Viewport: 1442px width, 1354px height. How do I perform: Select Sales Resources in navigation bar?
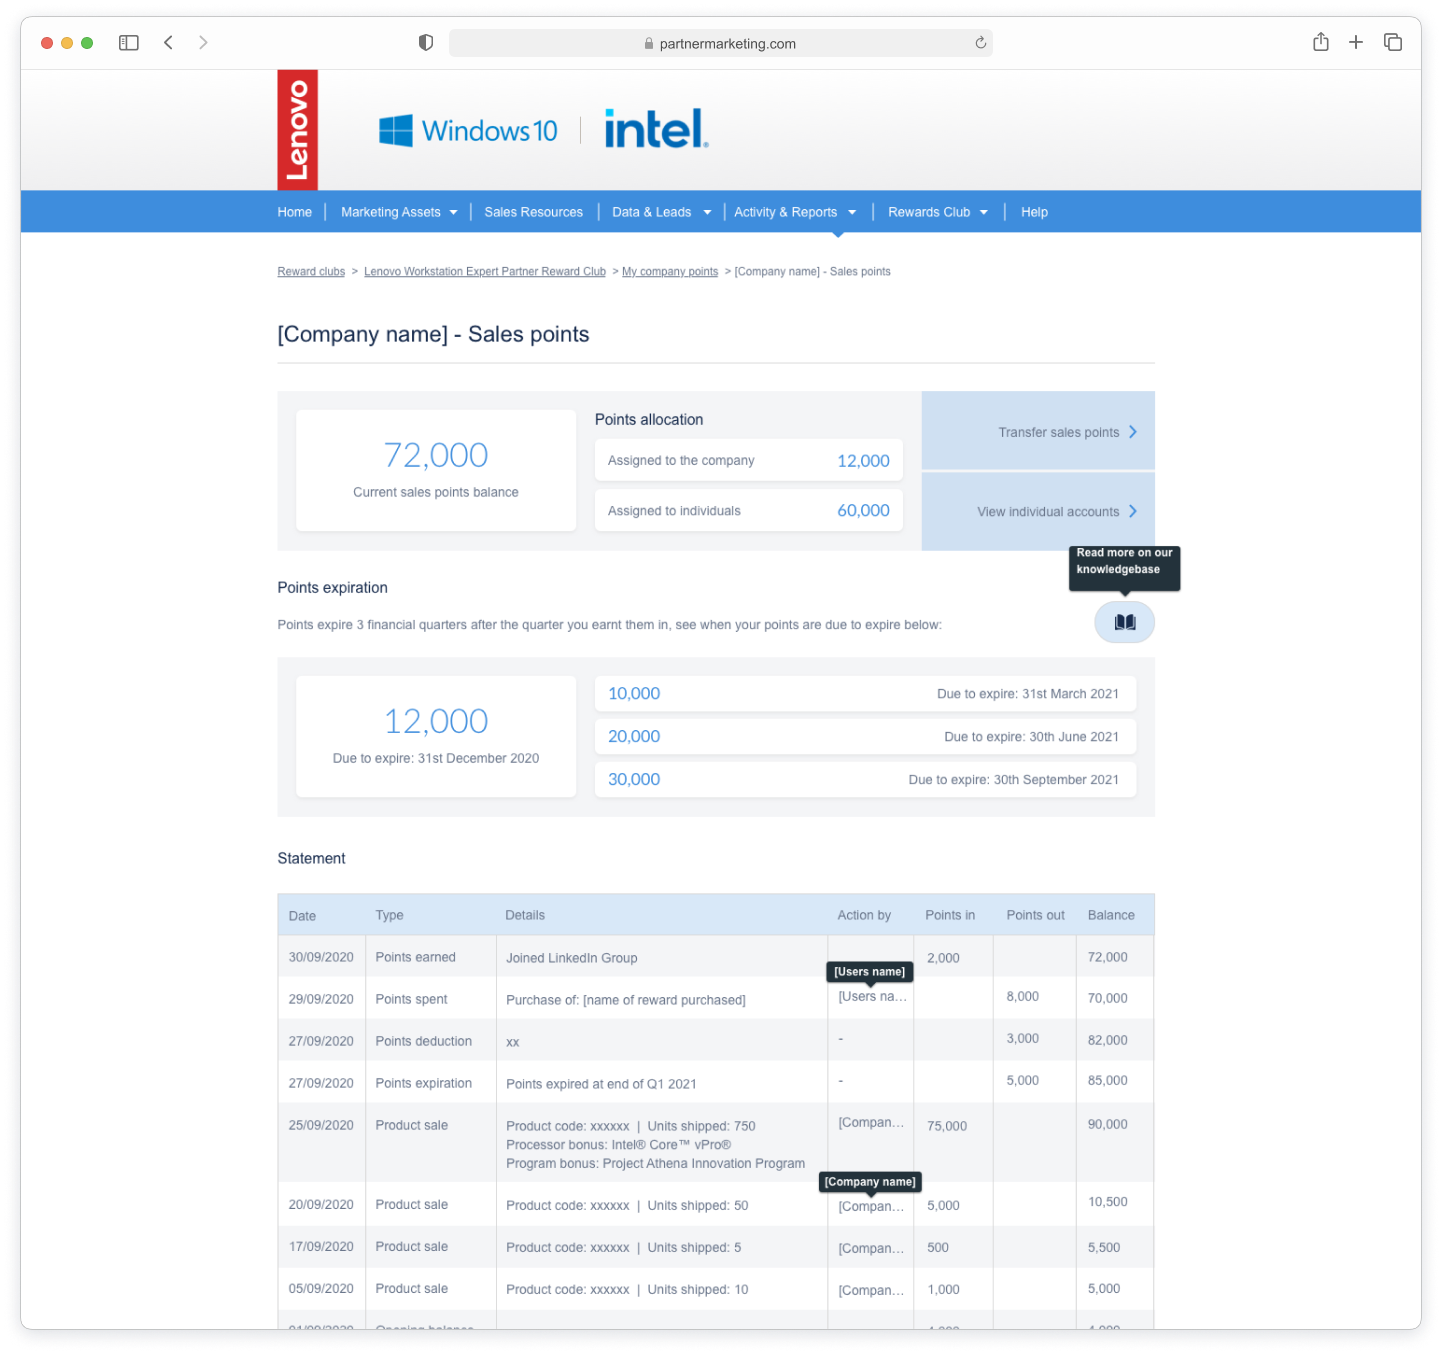click(533, 212)
